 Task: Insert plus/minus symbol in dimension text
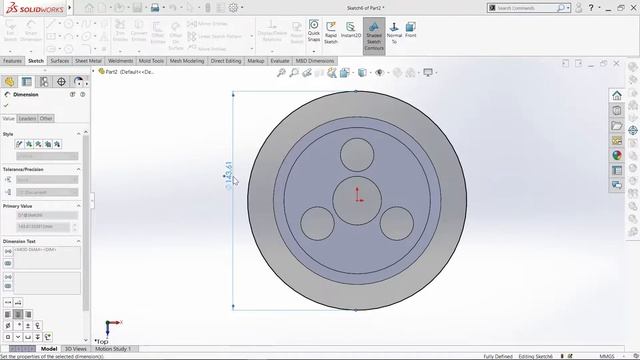[x=28, y=326]
